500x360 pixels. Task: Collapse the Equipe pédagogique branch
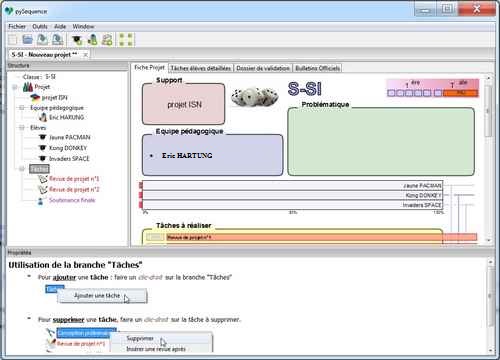[x=22, y=108]
